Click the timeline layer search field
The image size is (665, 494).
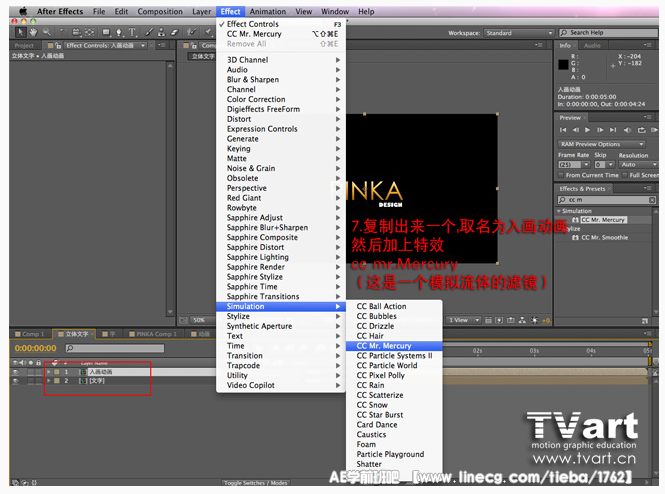click(115, 348)
